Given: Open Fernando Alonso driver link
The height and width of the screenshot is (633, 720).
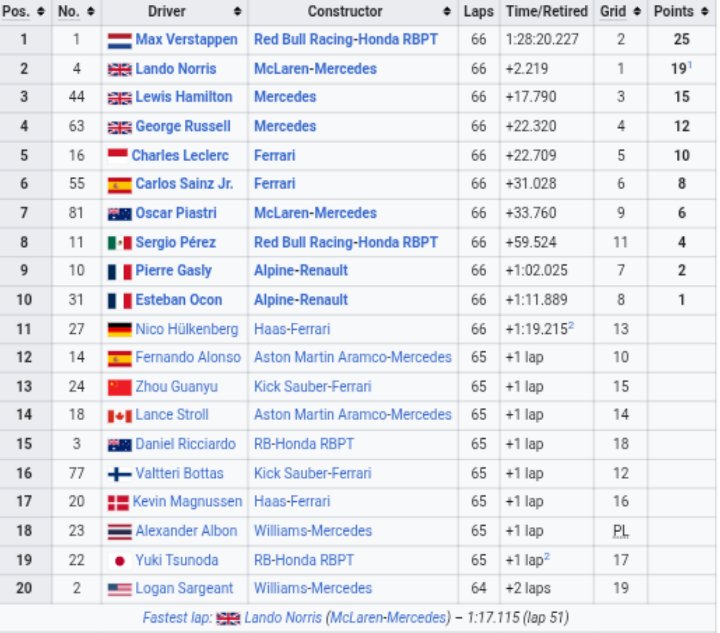Looking at the screenshot, I should coord(188,357).
